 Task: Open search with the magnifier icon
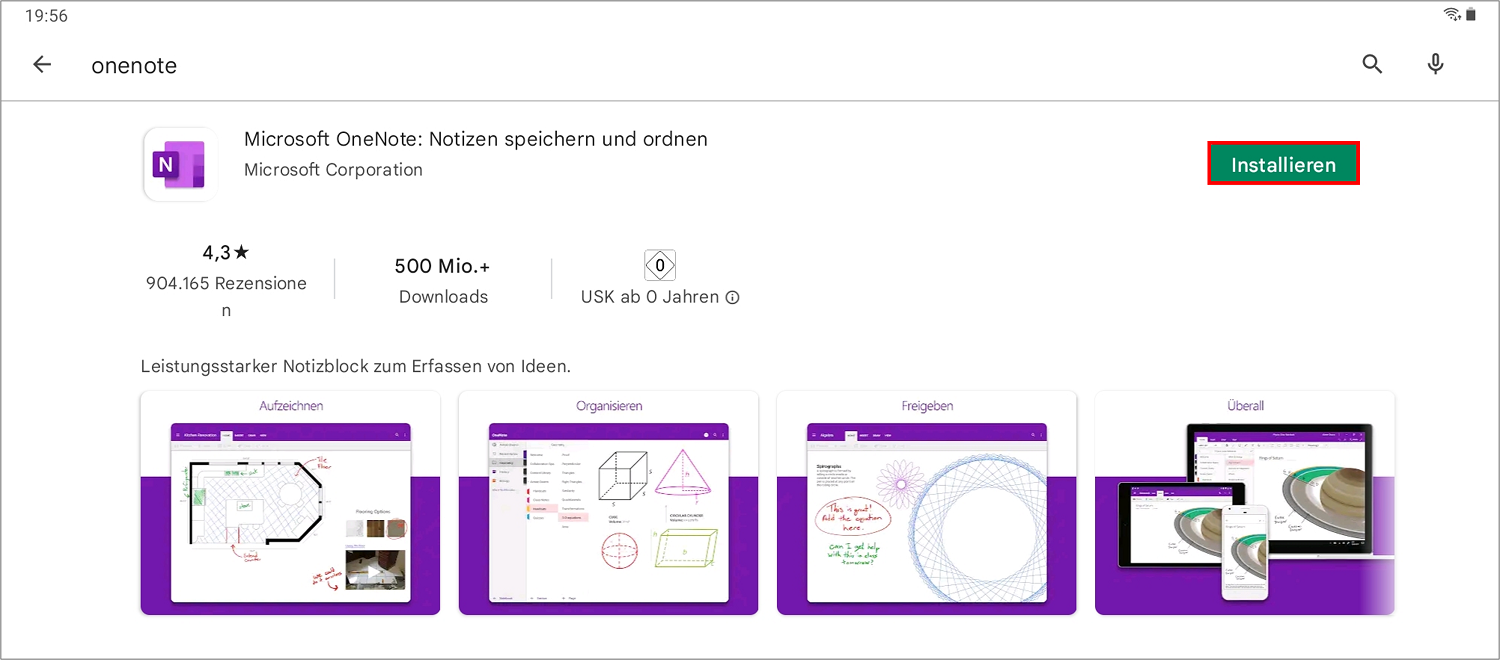point(1372,65)
